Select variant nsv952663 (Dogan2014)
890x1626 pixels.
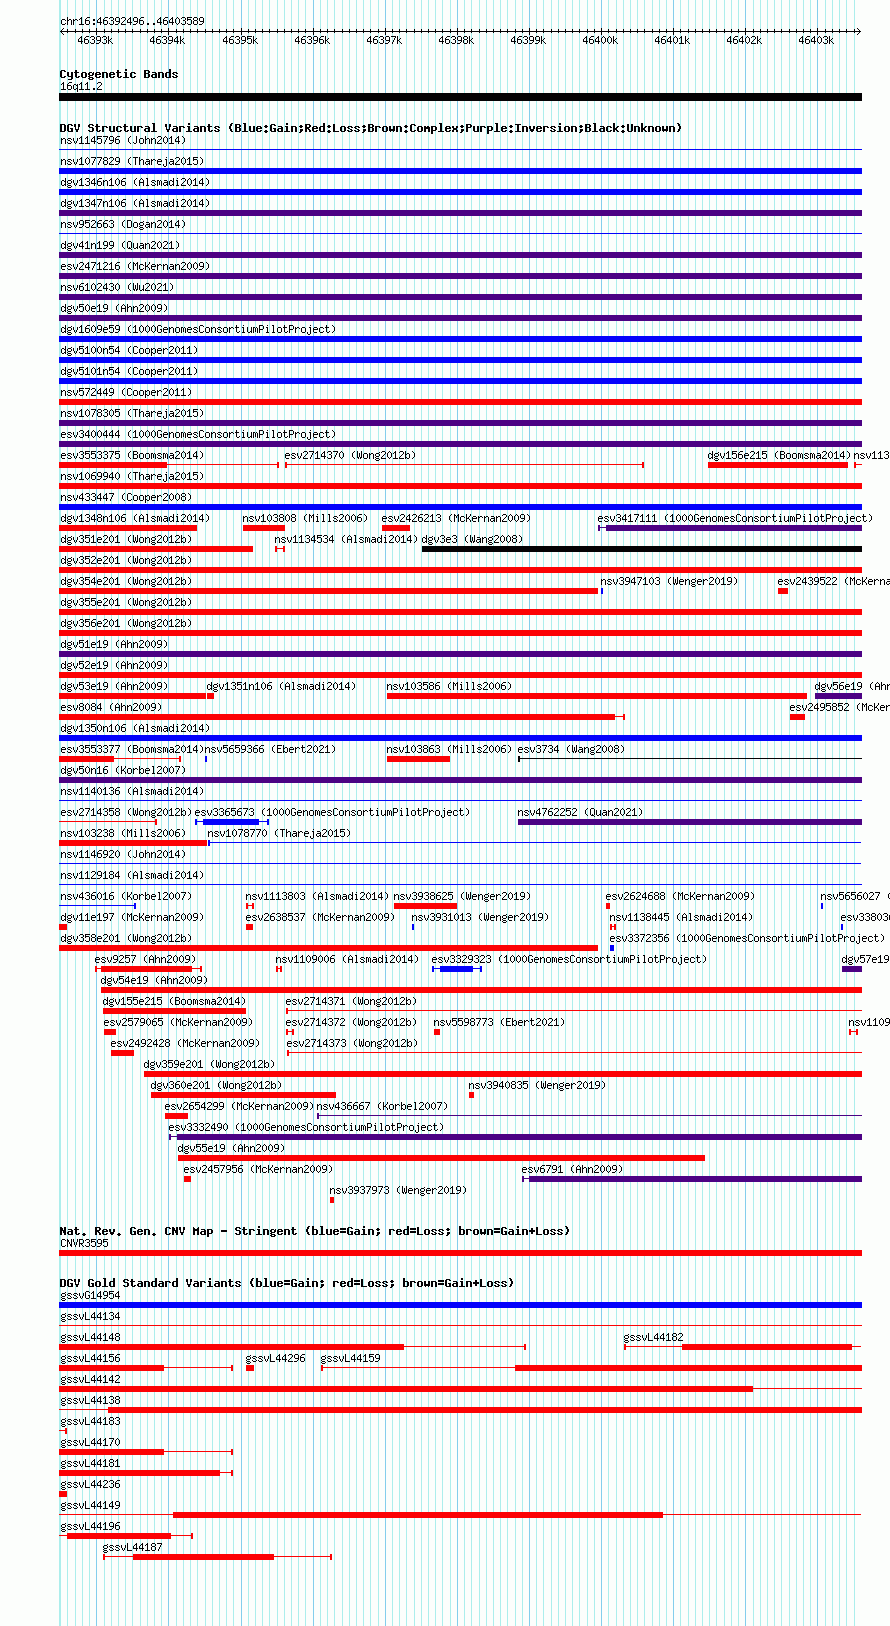click(x=122, y=224)
